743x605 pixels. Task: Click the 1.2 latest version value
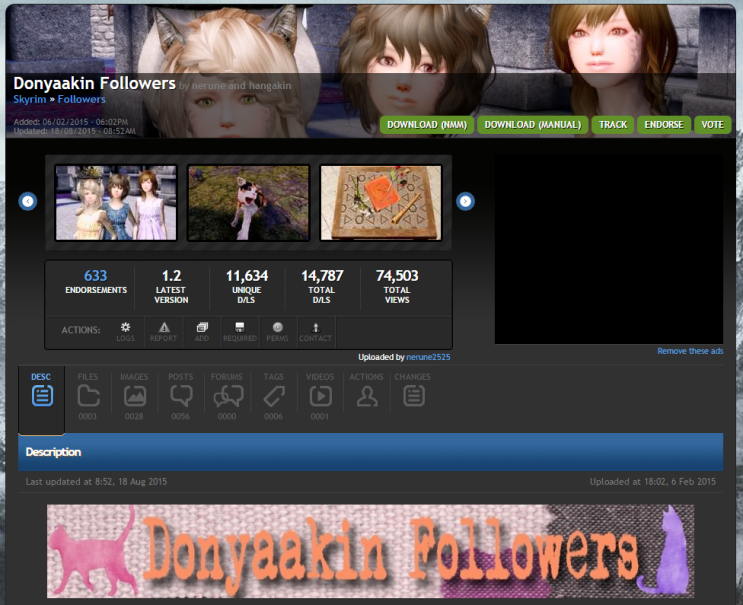coord(171,276)
